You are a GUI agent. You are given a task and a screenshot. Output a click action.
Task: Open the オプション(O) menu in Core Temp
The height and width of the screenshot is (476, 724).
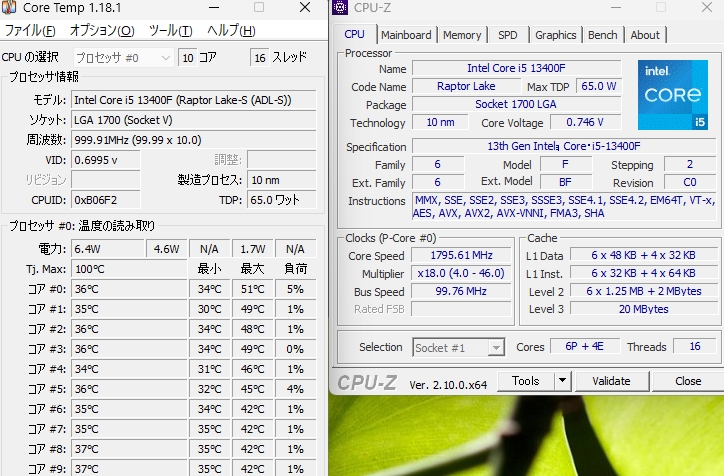pos(102,30)
